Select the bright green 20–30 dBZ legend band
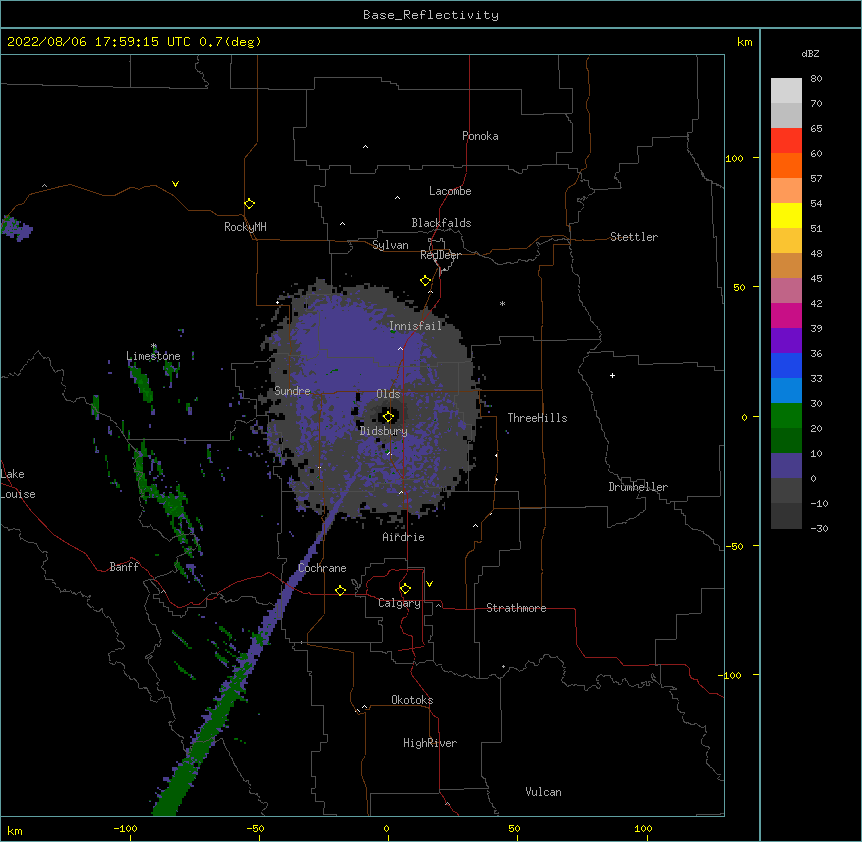Viewport: 862px width, 842px height. click(x=786, y=416)
